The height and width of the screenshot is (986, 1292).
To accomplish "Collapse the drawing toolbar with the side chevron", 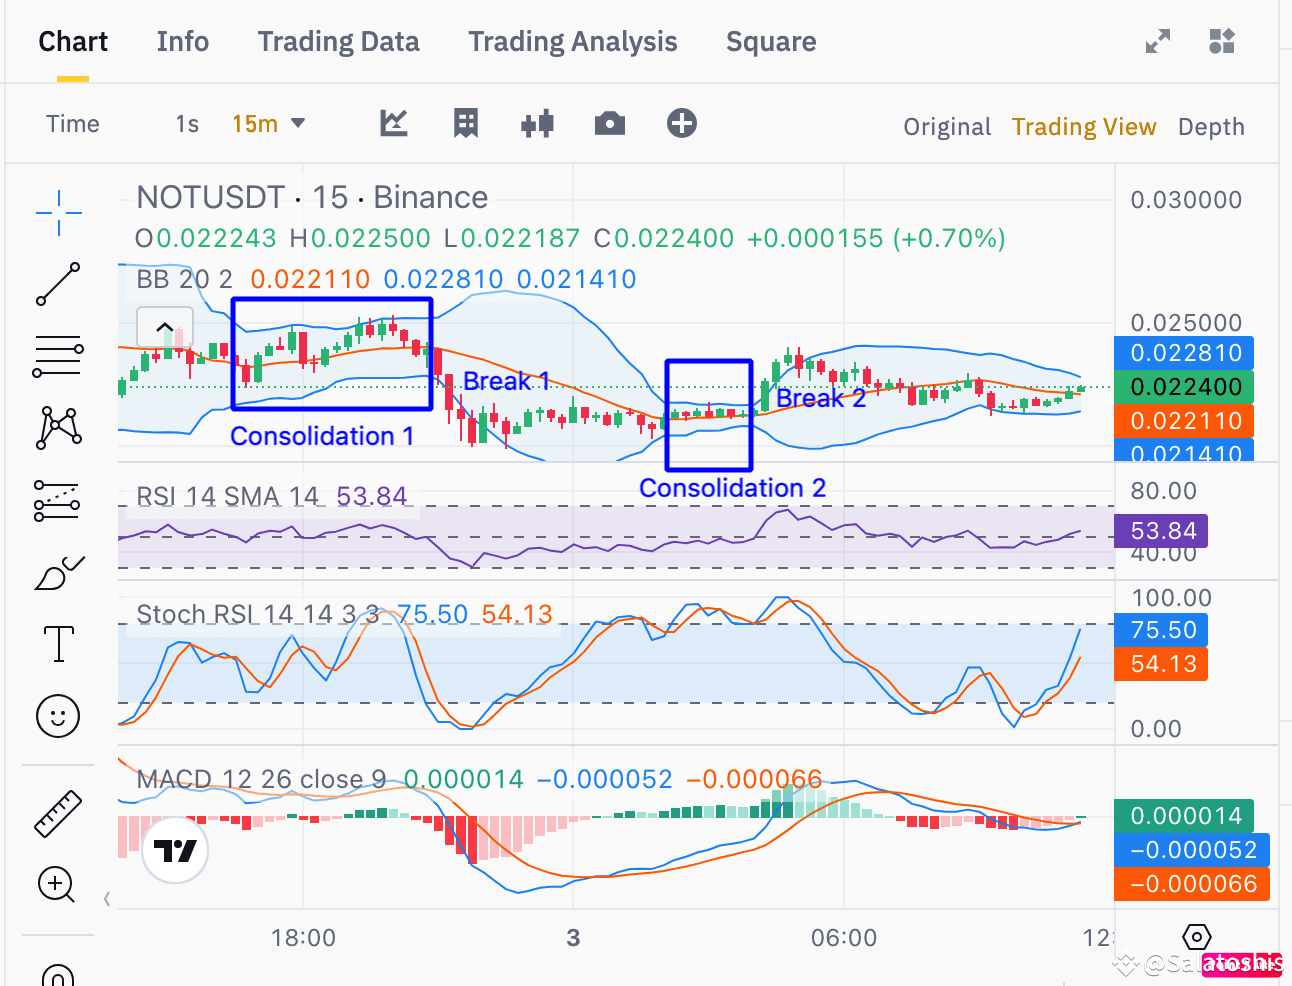I will point(106,898).
